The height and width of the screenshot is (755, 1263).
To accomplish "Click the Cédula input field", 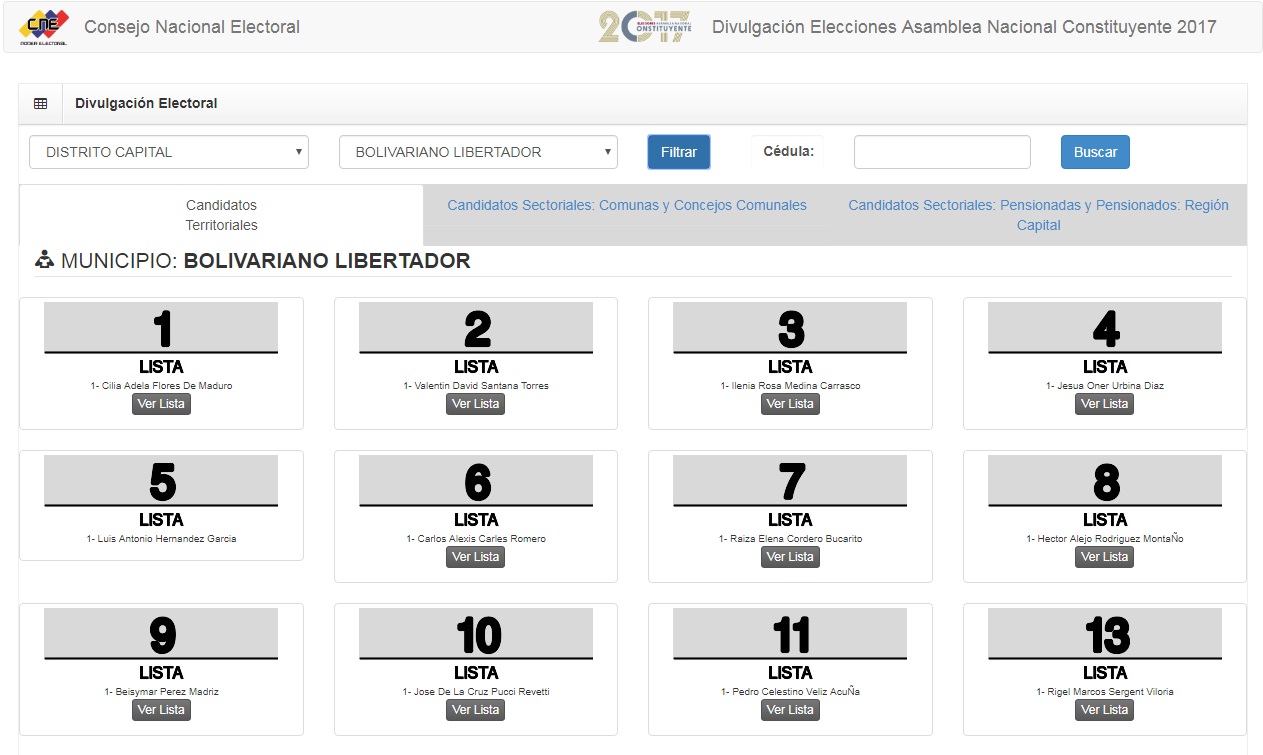I will (x=941, y=152).
